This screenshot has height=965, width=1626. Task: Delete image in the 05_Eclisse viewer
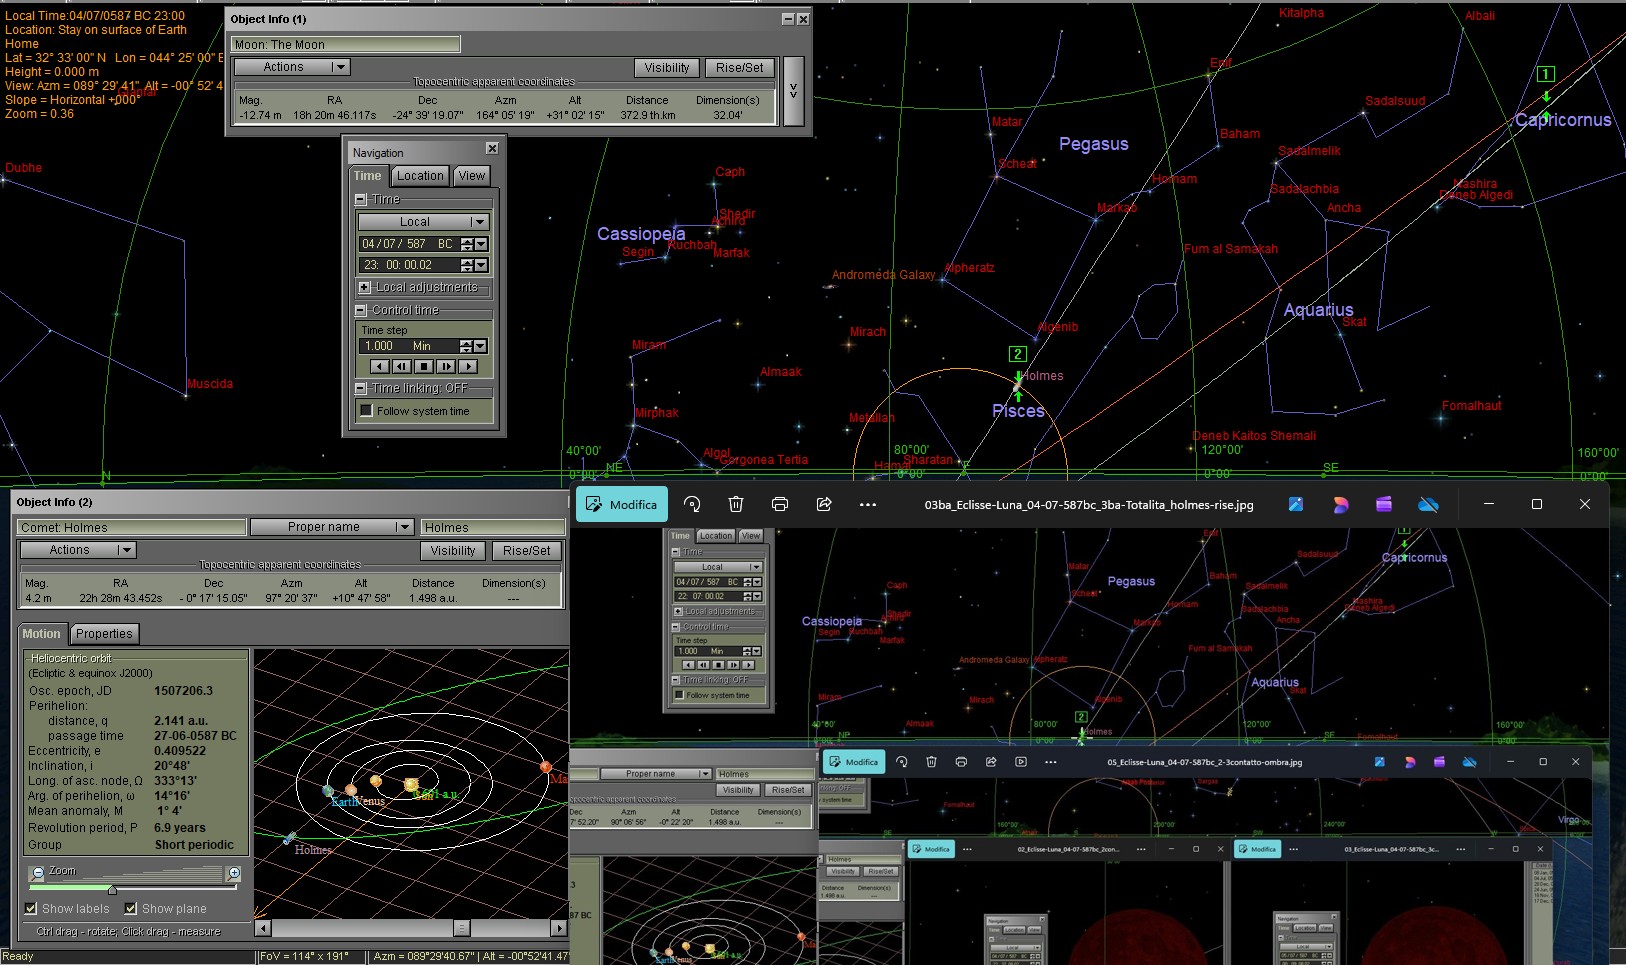point(931,762)
